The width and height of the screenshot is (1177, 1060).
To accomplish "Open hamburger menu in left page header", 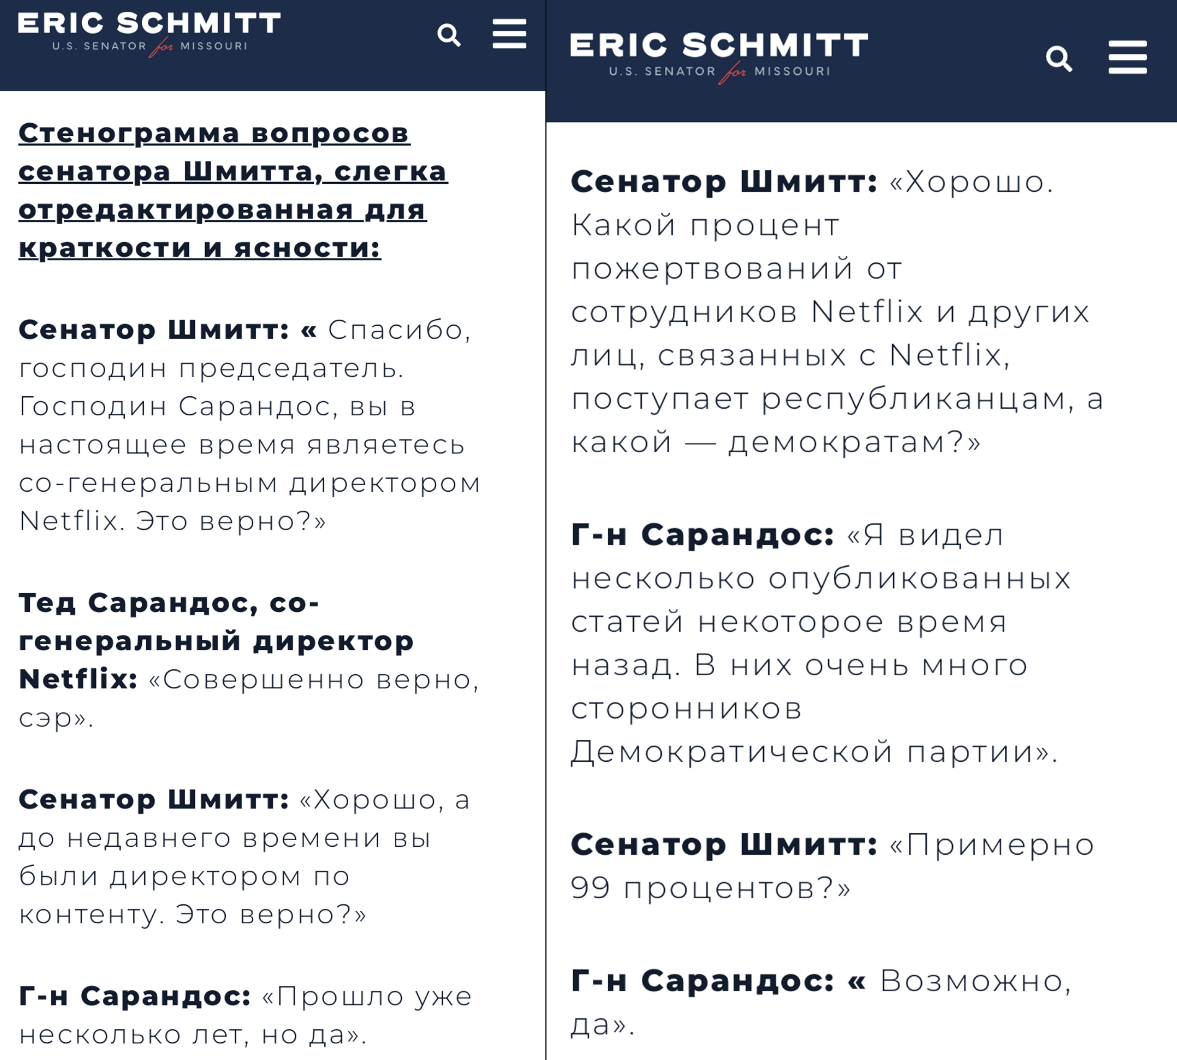I will point(509,35).
